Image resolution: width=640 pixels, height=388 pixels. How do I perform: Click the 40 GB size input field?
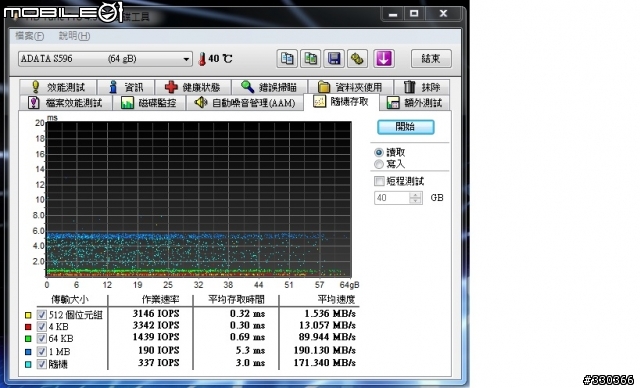point(392,198)
